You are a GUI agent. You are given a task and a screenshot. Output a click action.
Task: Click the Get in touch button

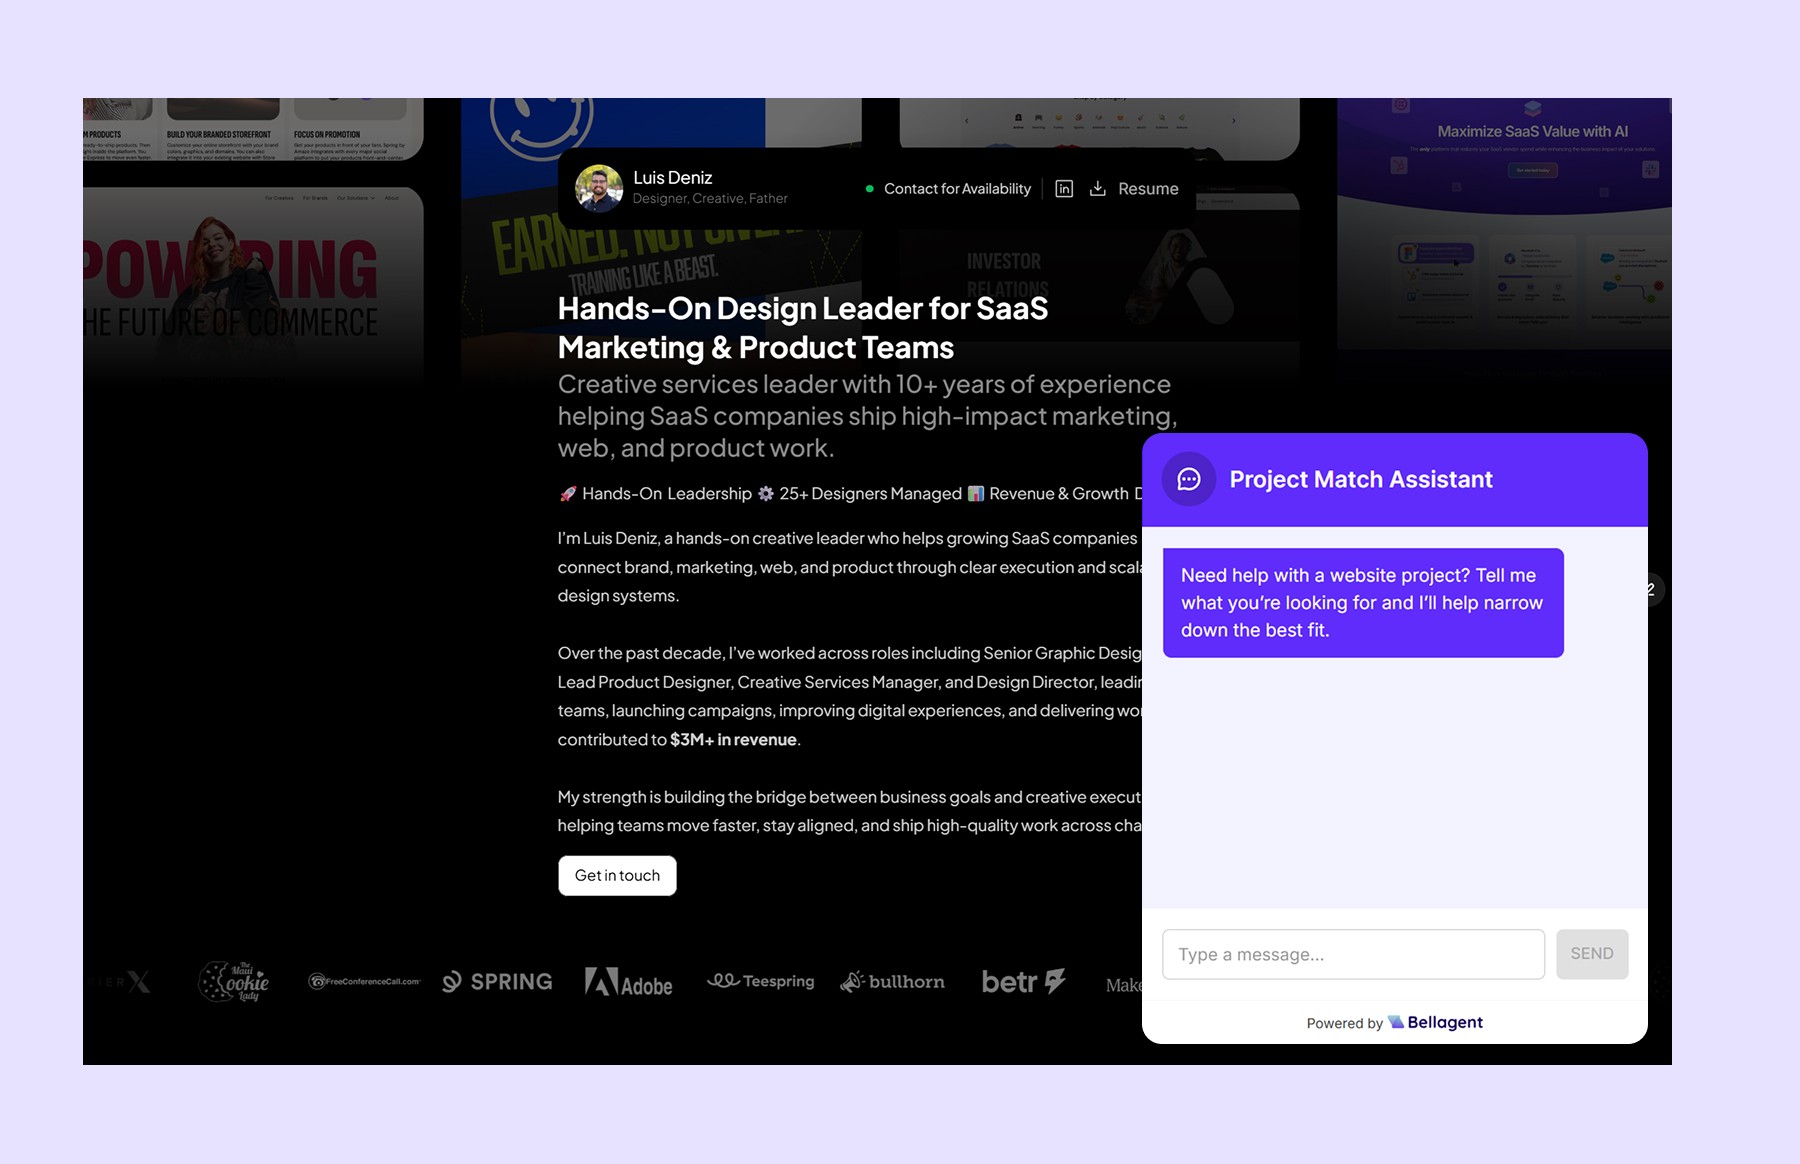pyautogui.click(x=617, y=875)
